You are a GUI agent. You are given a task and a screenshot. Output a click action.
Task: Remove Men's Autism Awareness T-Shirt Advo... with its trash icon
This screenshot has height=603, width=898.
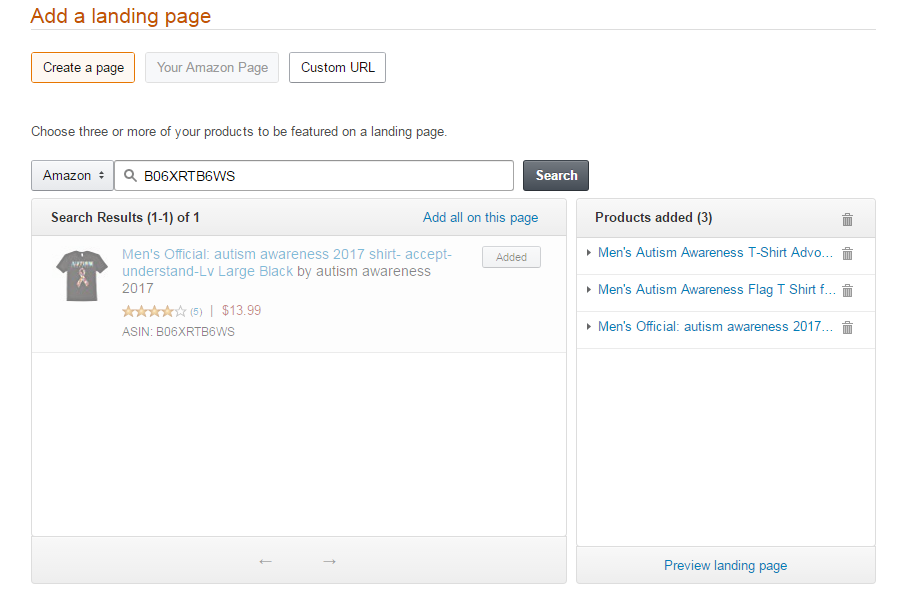pyautogui.click(x=847, y=253)
